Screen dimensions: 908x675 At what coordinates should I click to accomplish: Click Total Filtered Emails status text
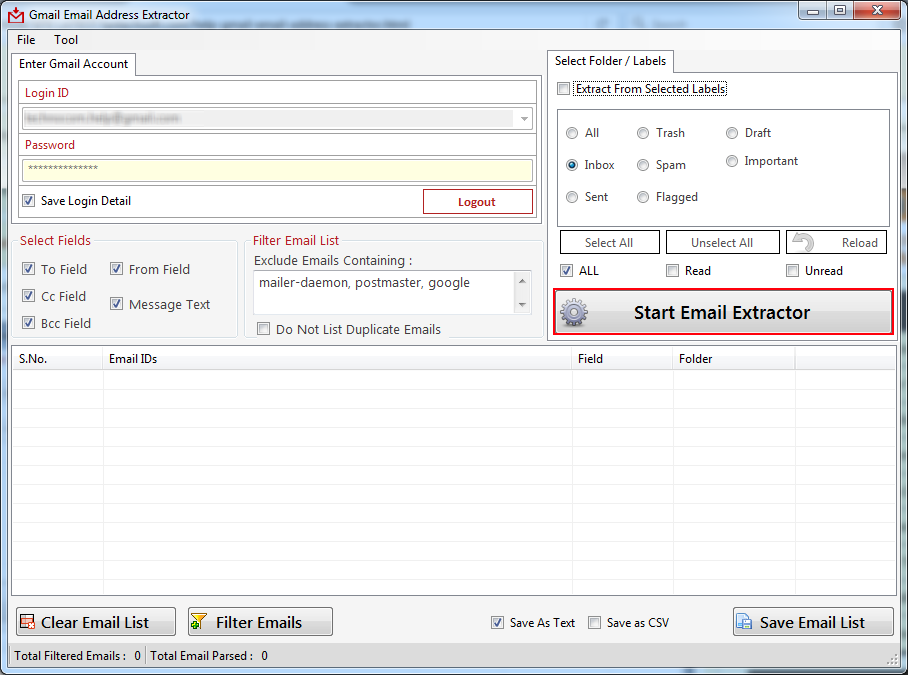pyautogui.click(x=78, y=655)
